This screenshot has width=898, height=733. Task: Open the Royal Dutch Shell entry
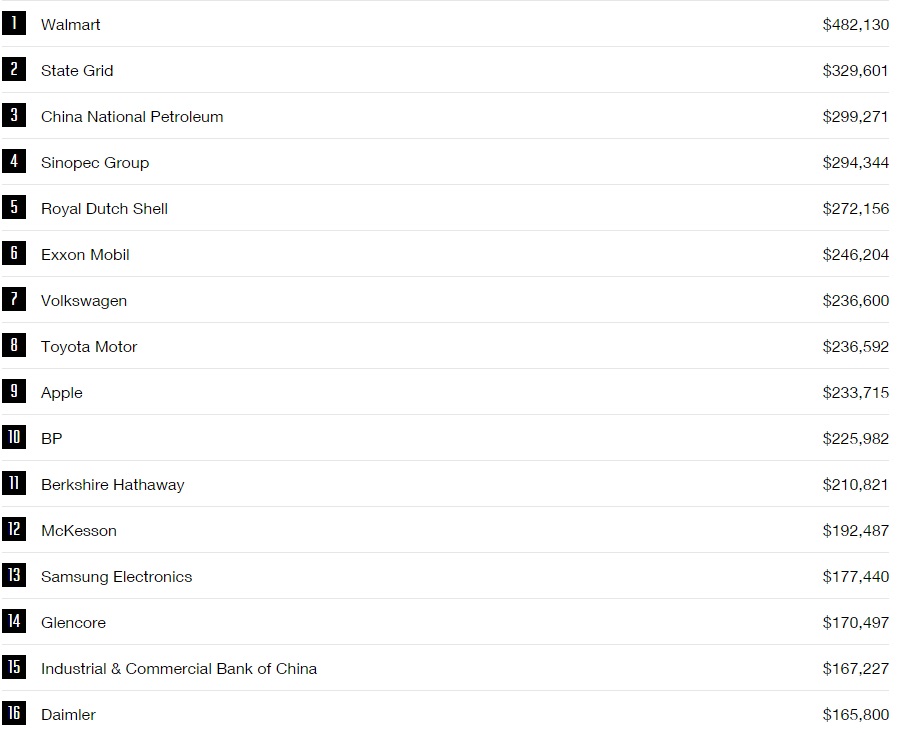(104, 208)
